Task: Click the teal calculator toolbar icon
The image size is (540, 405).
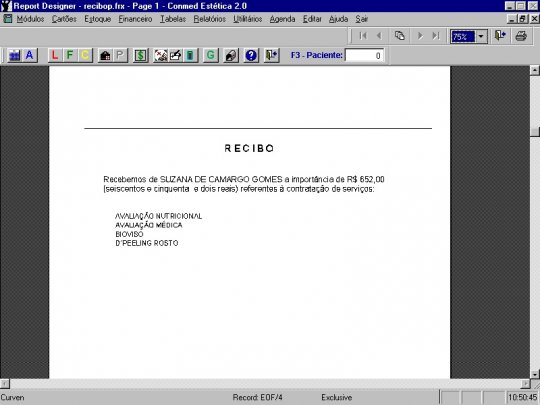Action: coord(190,55)
